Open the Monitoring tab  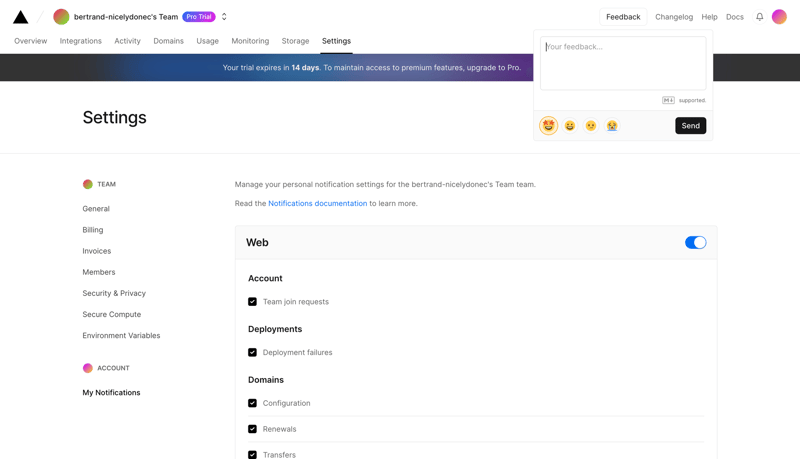tap(250, 41)
